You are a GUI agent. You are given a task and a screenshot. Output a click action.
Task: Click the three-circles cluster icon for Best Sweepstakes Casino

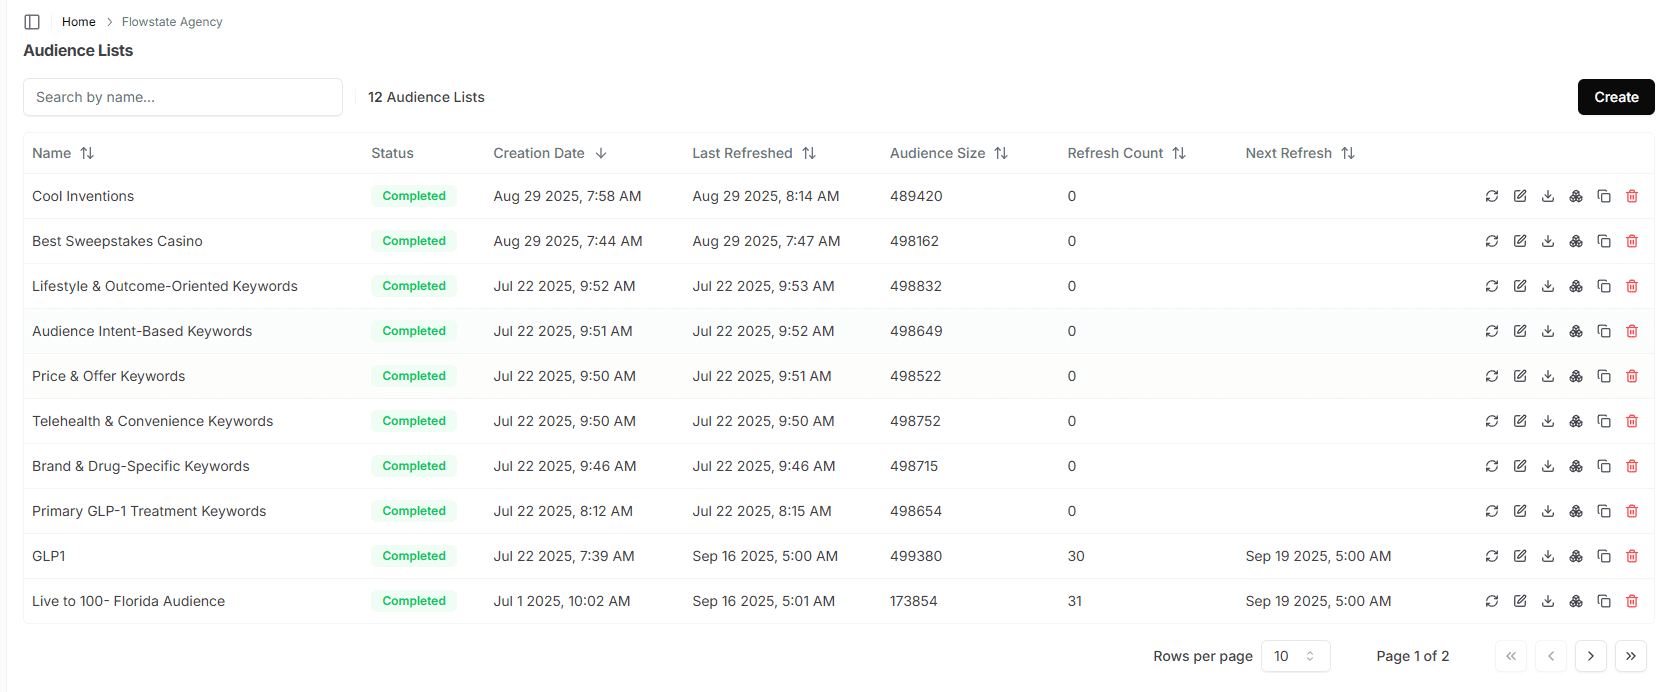pos(1576,241)
